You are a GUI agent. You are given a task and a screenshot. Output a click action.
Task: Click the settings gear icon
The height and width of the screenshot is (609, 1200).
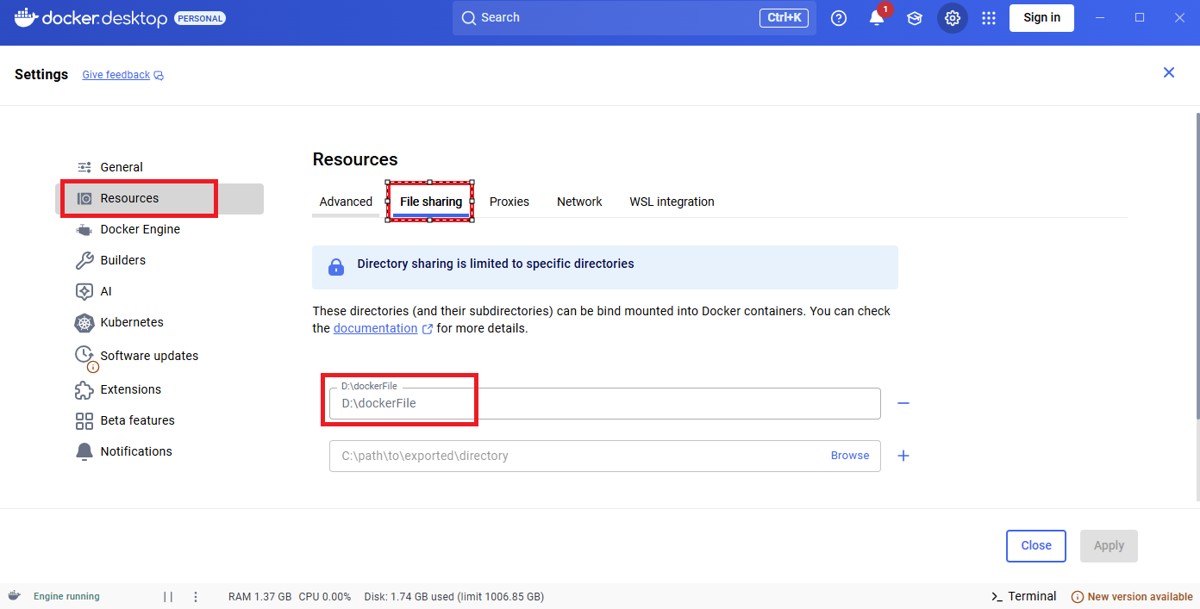click(x=952, y=18)
